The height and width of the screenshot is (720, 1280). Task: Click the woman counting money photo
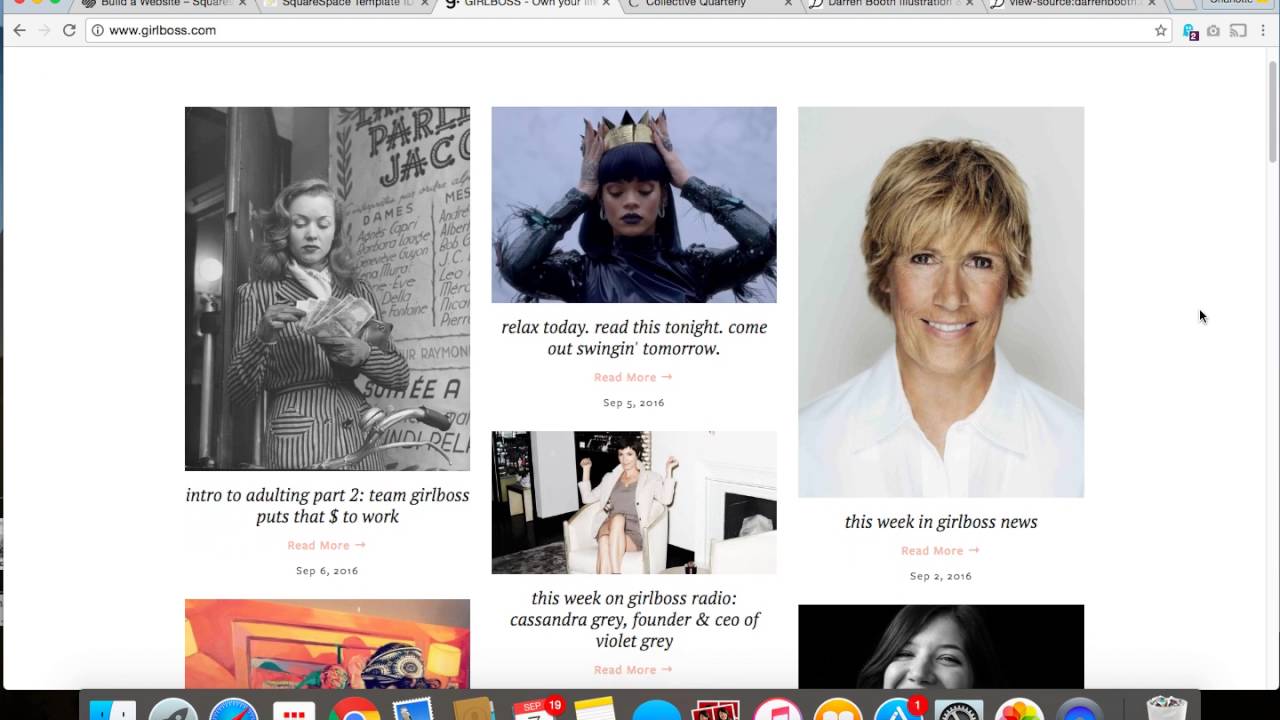[327, 289]
